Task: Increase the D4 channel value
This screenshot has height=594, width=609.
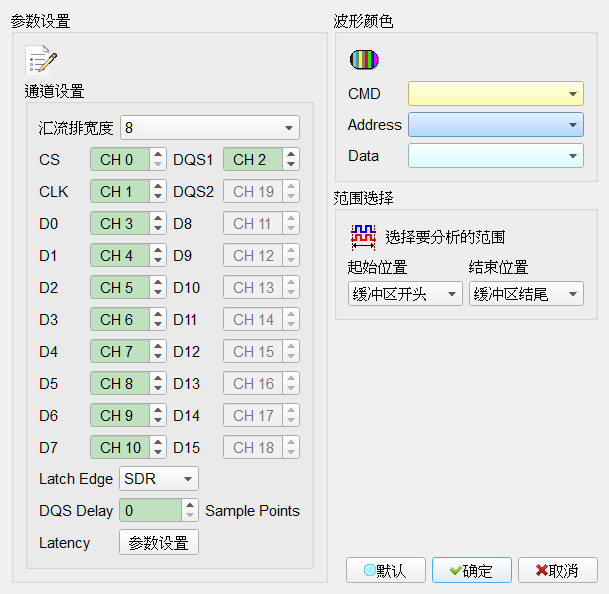Action: [158, 346]
